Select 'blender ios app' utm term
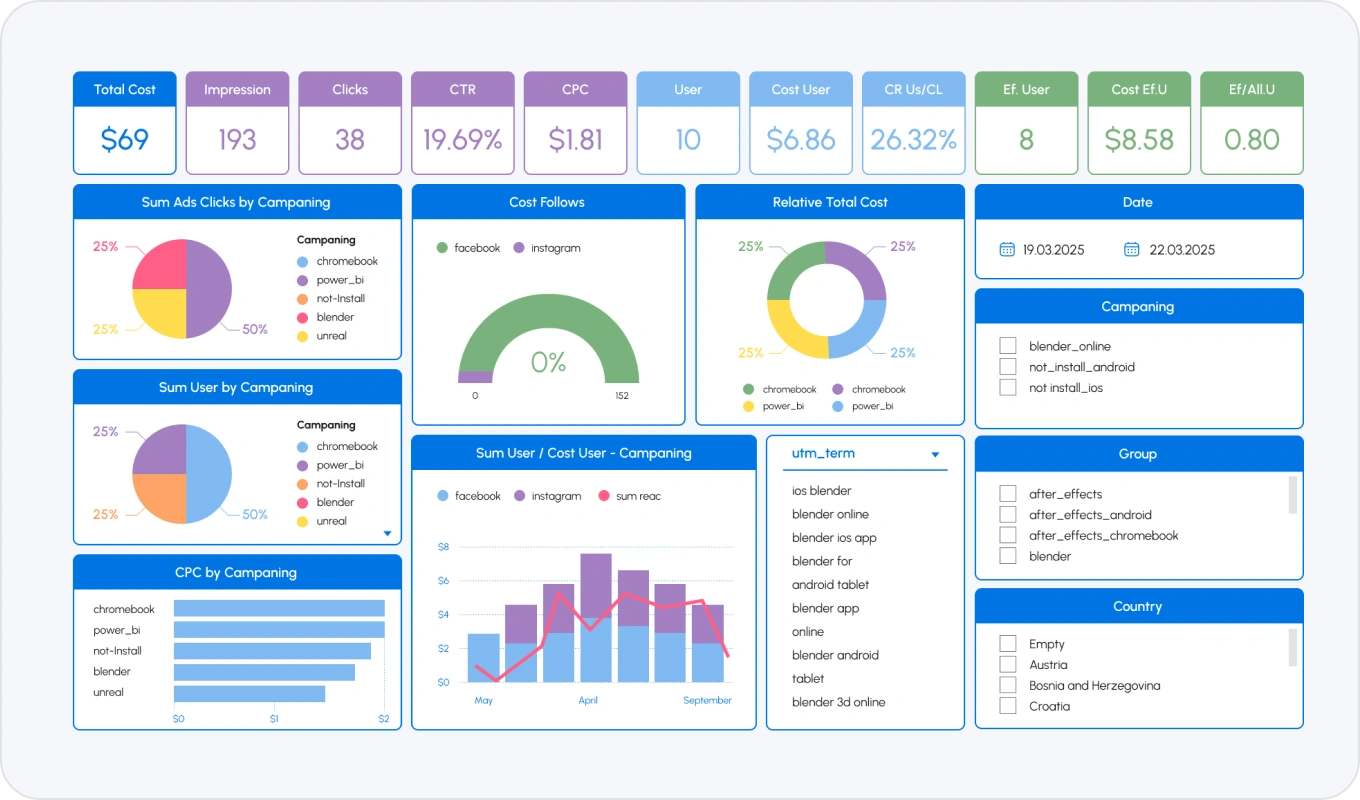1360x800 pixels. (834, 538)
